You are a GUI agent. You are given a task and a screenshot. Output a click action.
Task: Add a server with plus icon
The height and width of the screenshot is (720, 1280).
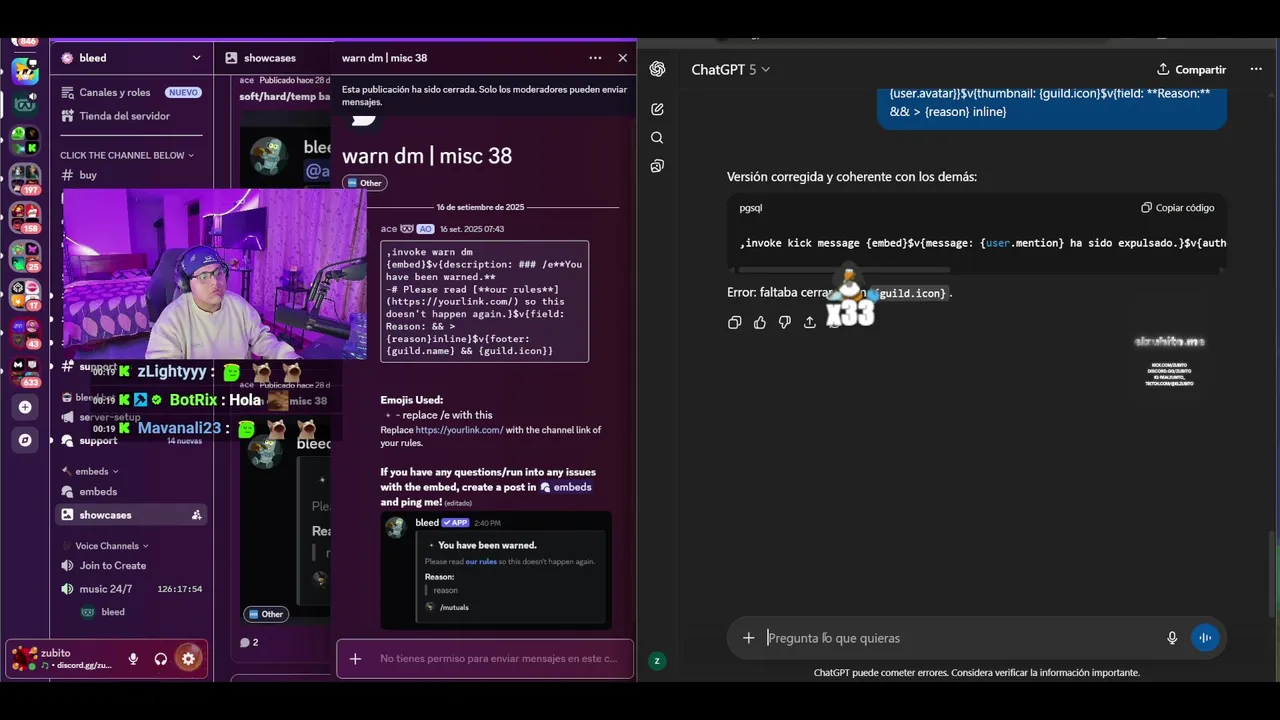click(25, 407)
